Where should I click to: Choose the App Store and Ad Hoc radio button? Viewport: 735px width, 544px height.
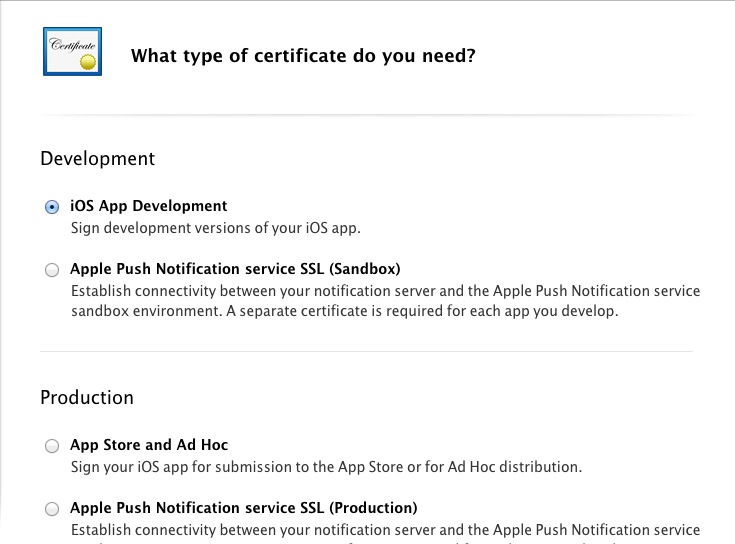52,446
